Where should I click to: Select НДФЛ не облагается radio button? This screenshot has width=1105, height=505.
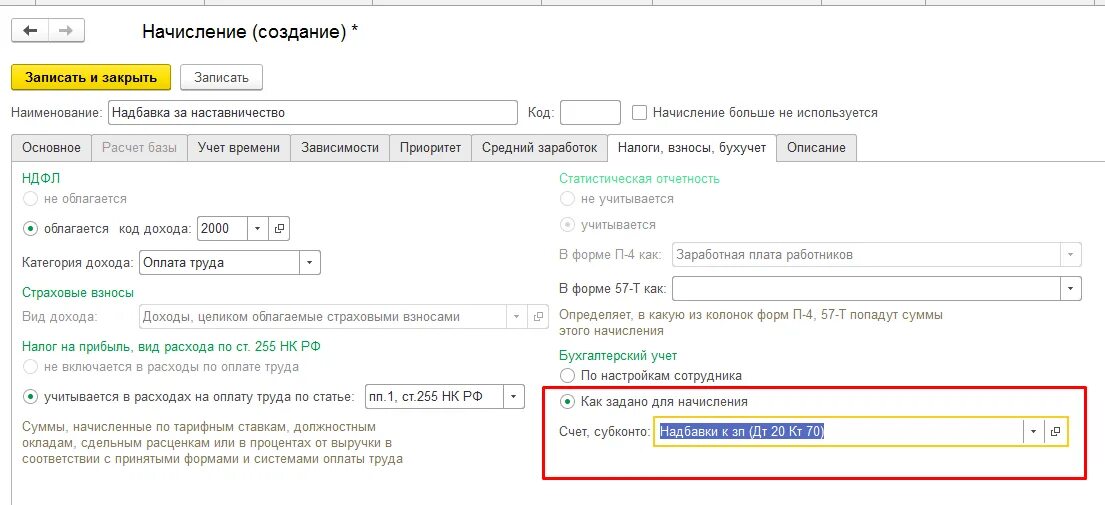(x=30, y=199)
